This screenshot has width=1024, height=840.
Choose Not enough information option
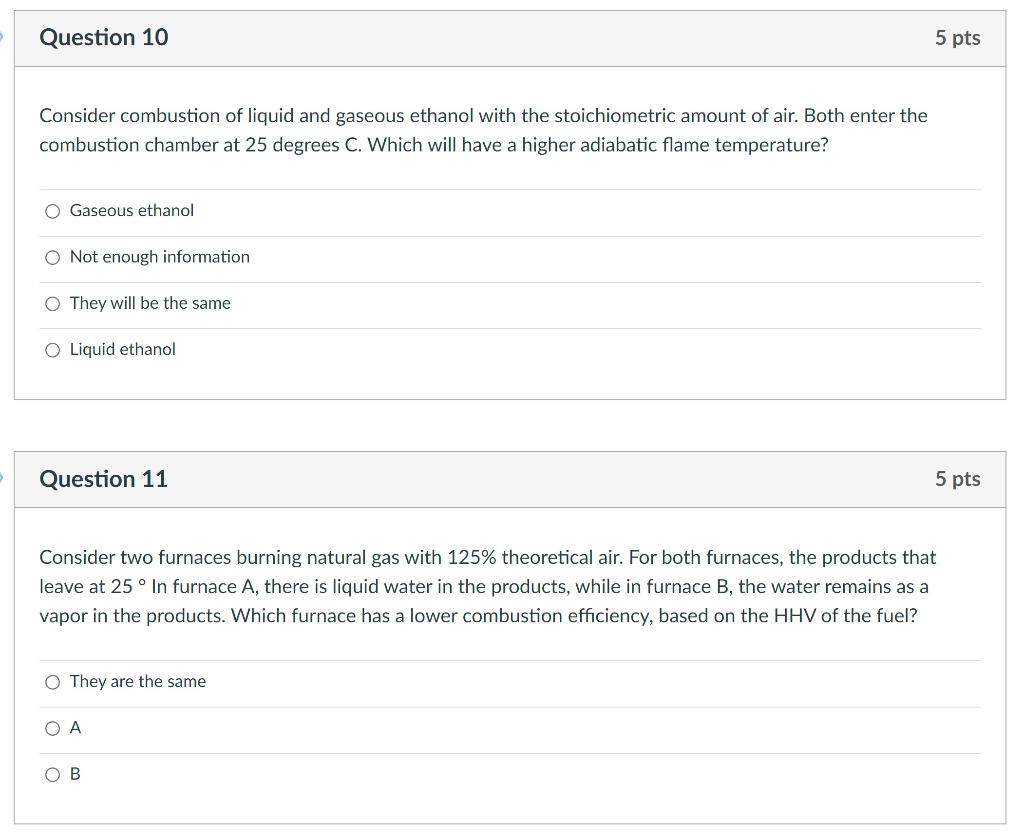[52, 257]
